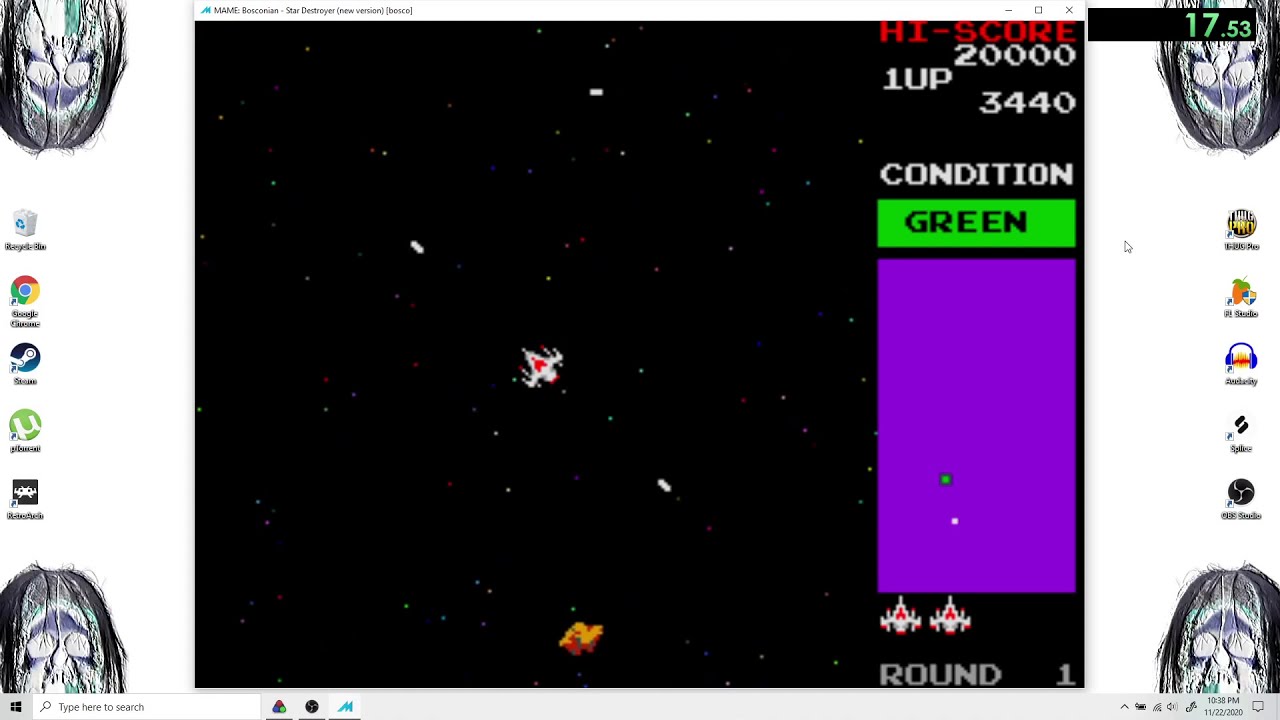Switch to OBS Studio in the taskbar
1280x720 pixels.
(312, 707)
